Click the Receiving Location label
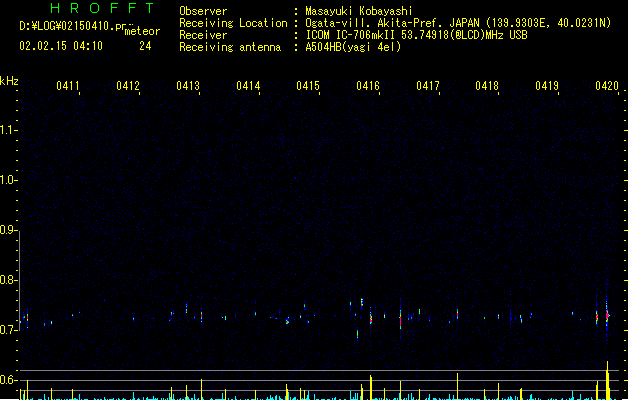This screenshot has height=400, width=629. pyautogui.click(x=233, y=23)
